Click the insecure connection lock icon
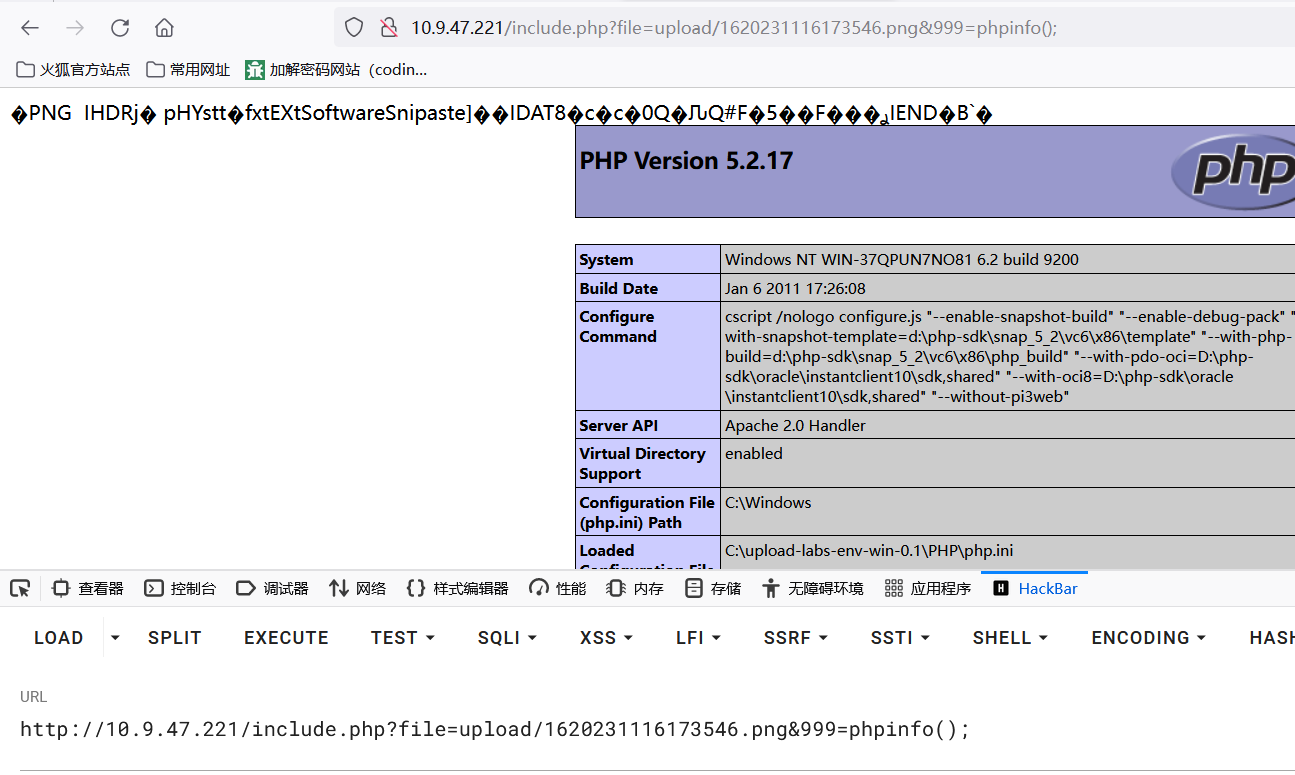The width and height of the screenshot is (1295, 775). 389,28
